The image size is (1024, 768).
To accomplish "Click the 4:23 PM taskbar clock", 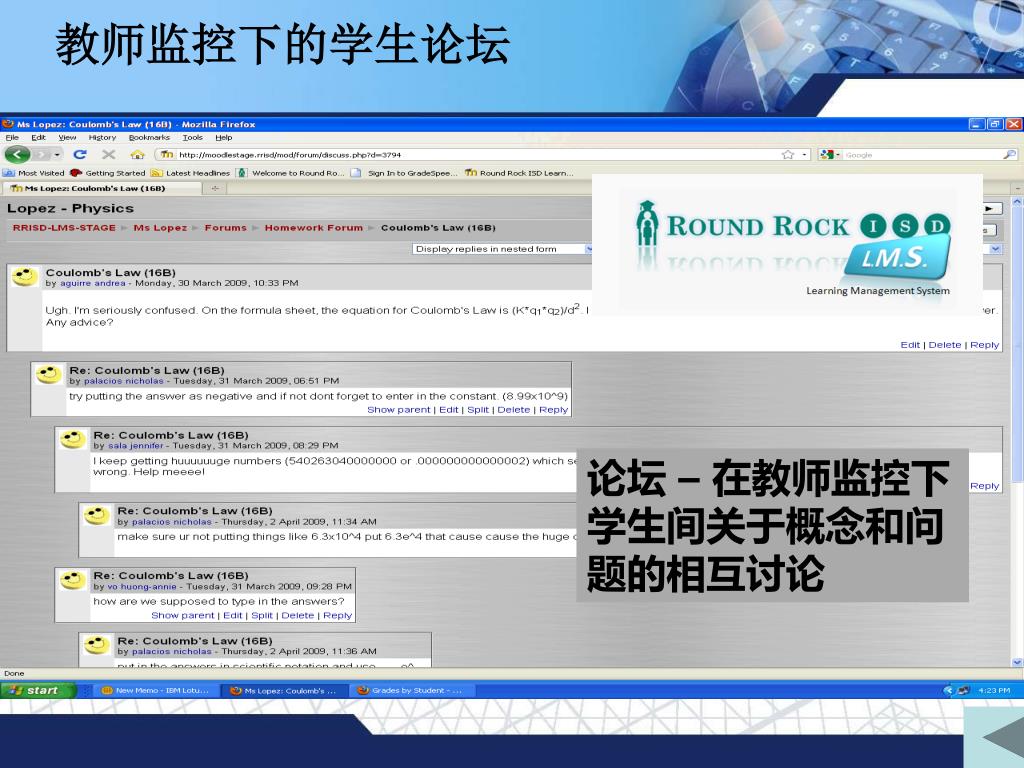I will click(x=995, y=690).
